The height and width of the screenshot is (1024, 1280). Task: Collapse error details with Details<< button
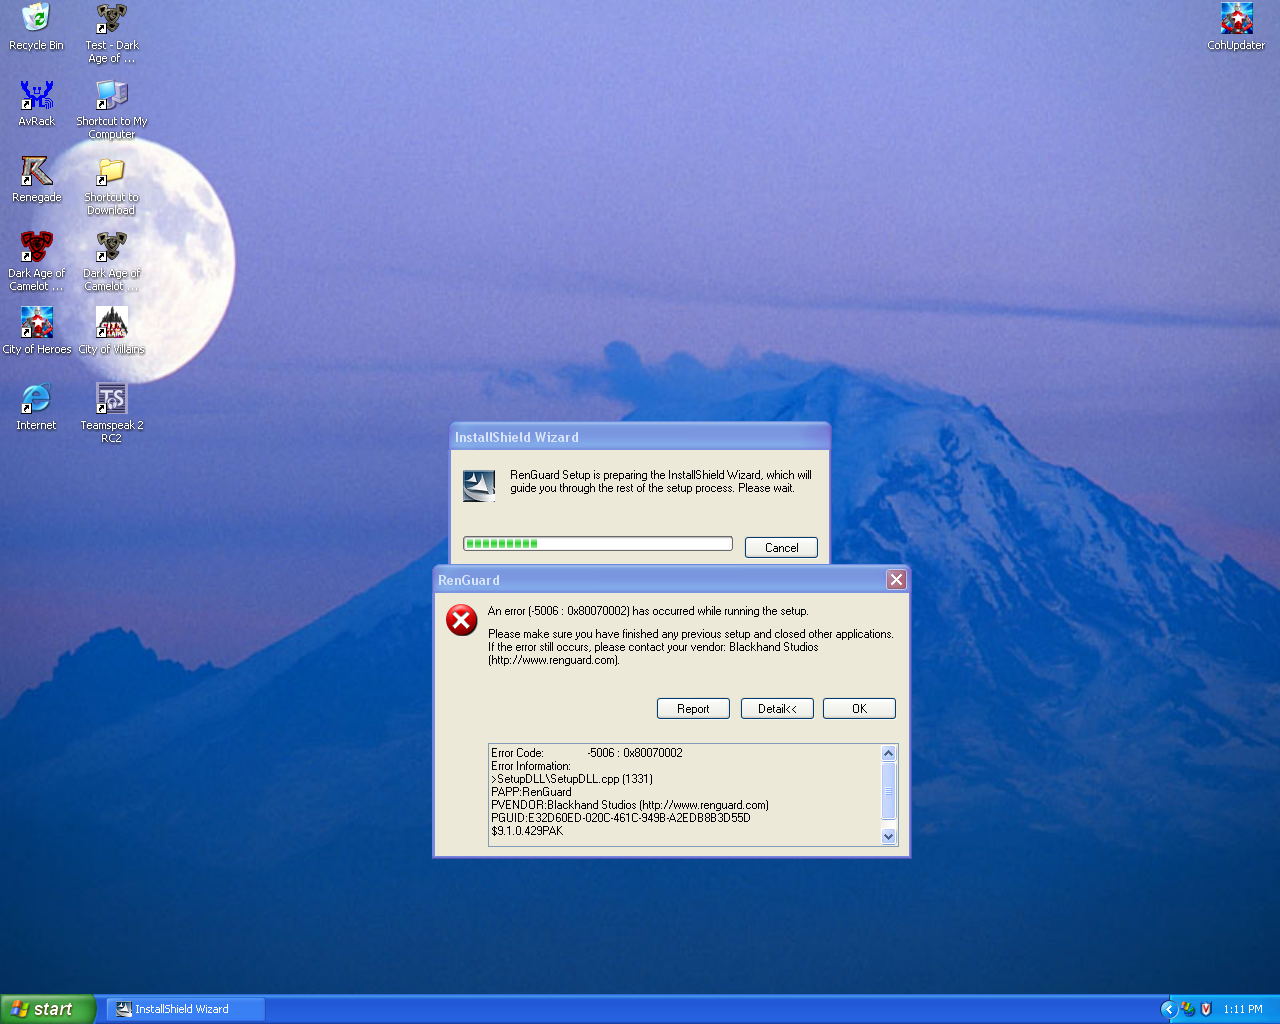(x=777, y=709)
